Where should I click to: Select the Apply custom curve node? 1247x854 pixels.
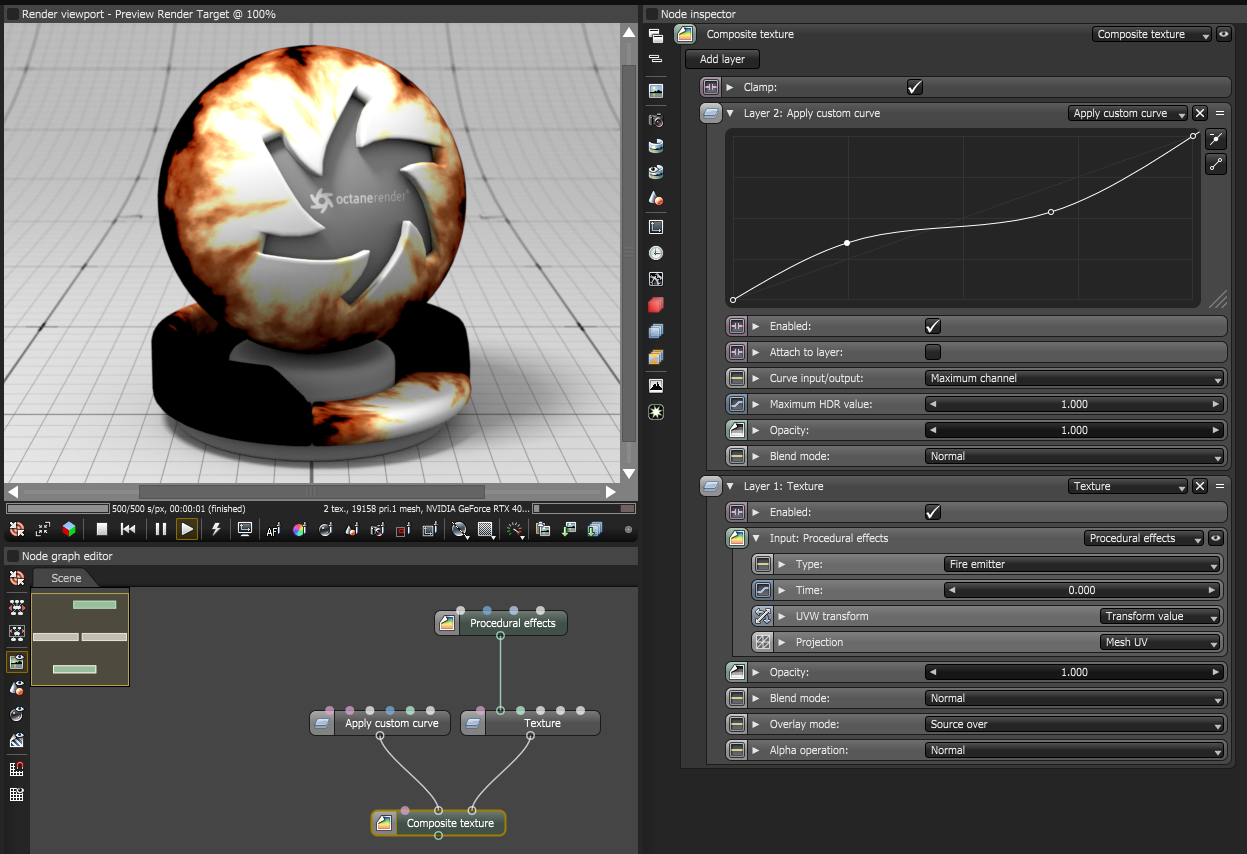click(x=381, y=723)
